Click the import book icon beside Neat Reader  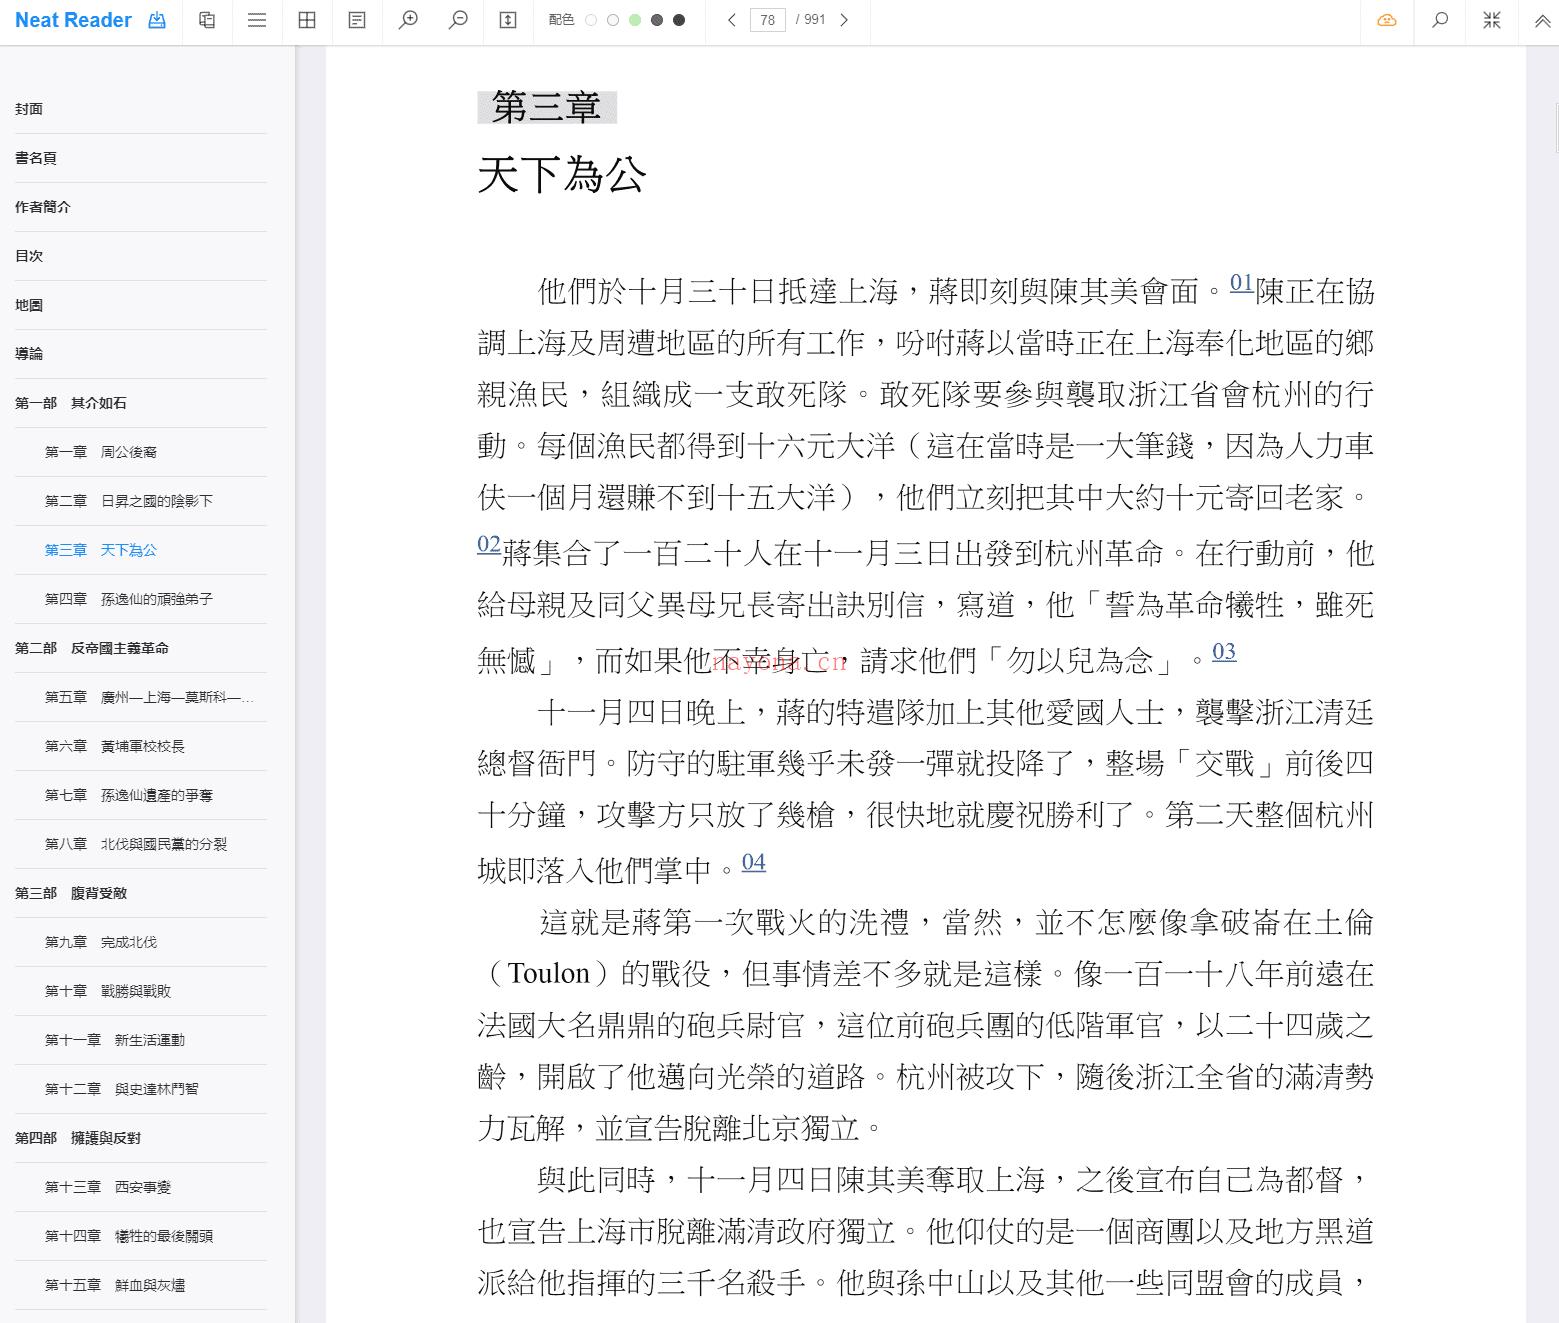point(157,20)
